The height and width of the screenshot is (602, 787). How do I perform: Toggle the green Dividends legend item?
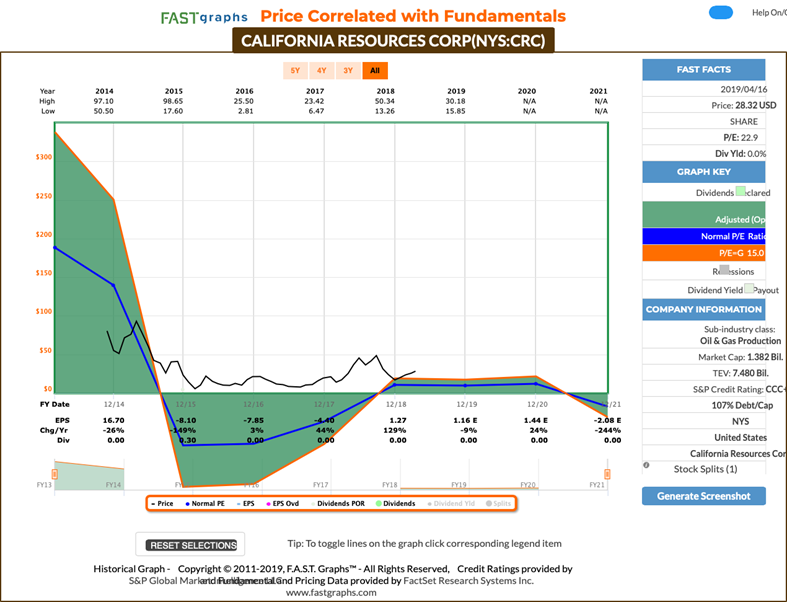click(396, 504)
